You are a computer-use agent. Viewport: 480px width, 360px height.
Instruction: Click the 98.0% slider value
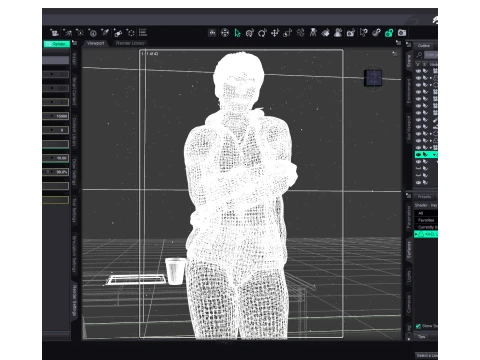[61, 172]
